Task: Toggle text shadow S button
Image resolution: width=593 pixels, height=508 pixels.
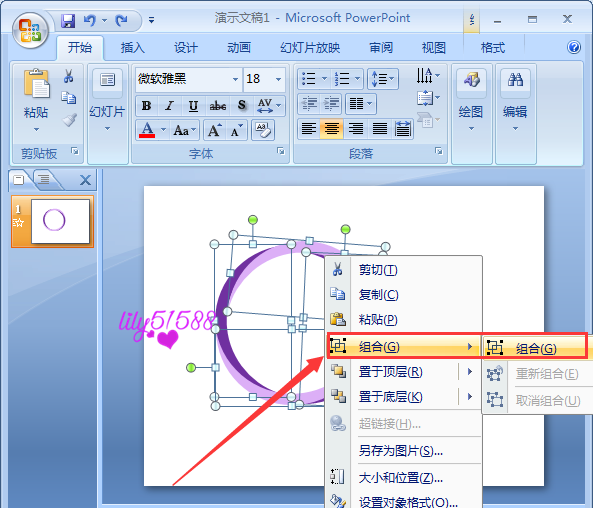Action: pyautogui.click(x=242, y=106)
